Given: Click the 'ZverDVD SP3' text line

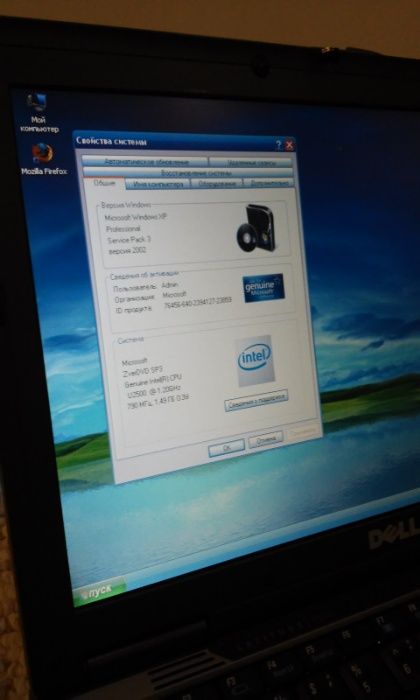Looking at the screenshot, I should point(142,370).
